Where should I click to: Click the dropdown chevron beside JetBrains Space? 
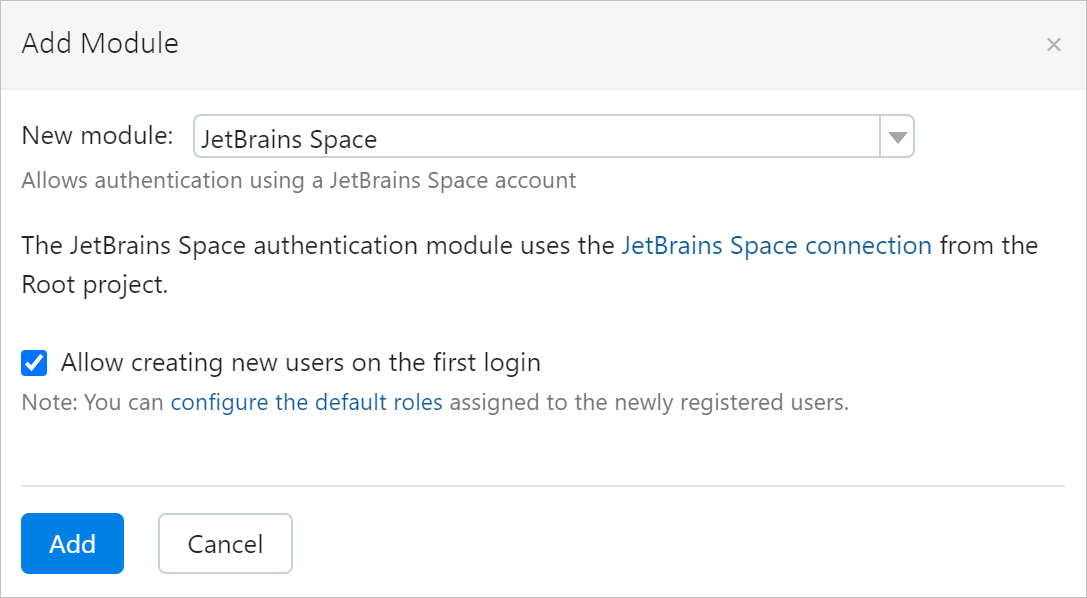point(897,136)
